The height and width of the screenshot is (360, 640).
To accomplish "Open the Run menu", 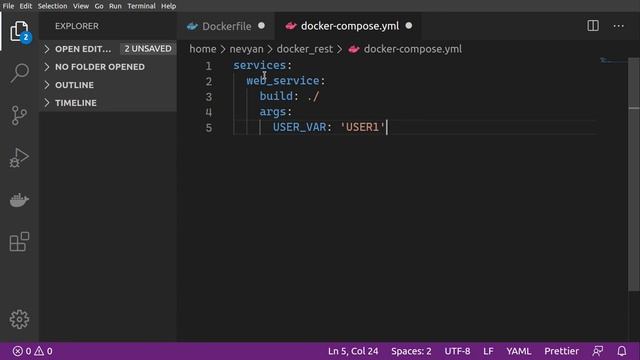I will [115, 6].
